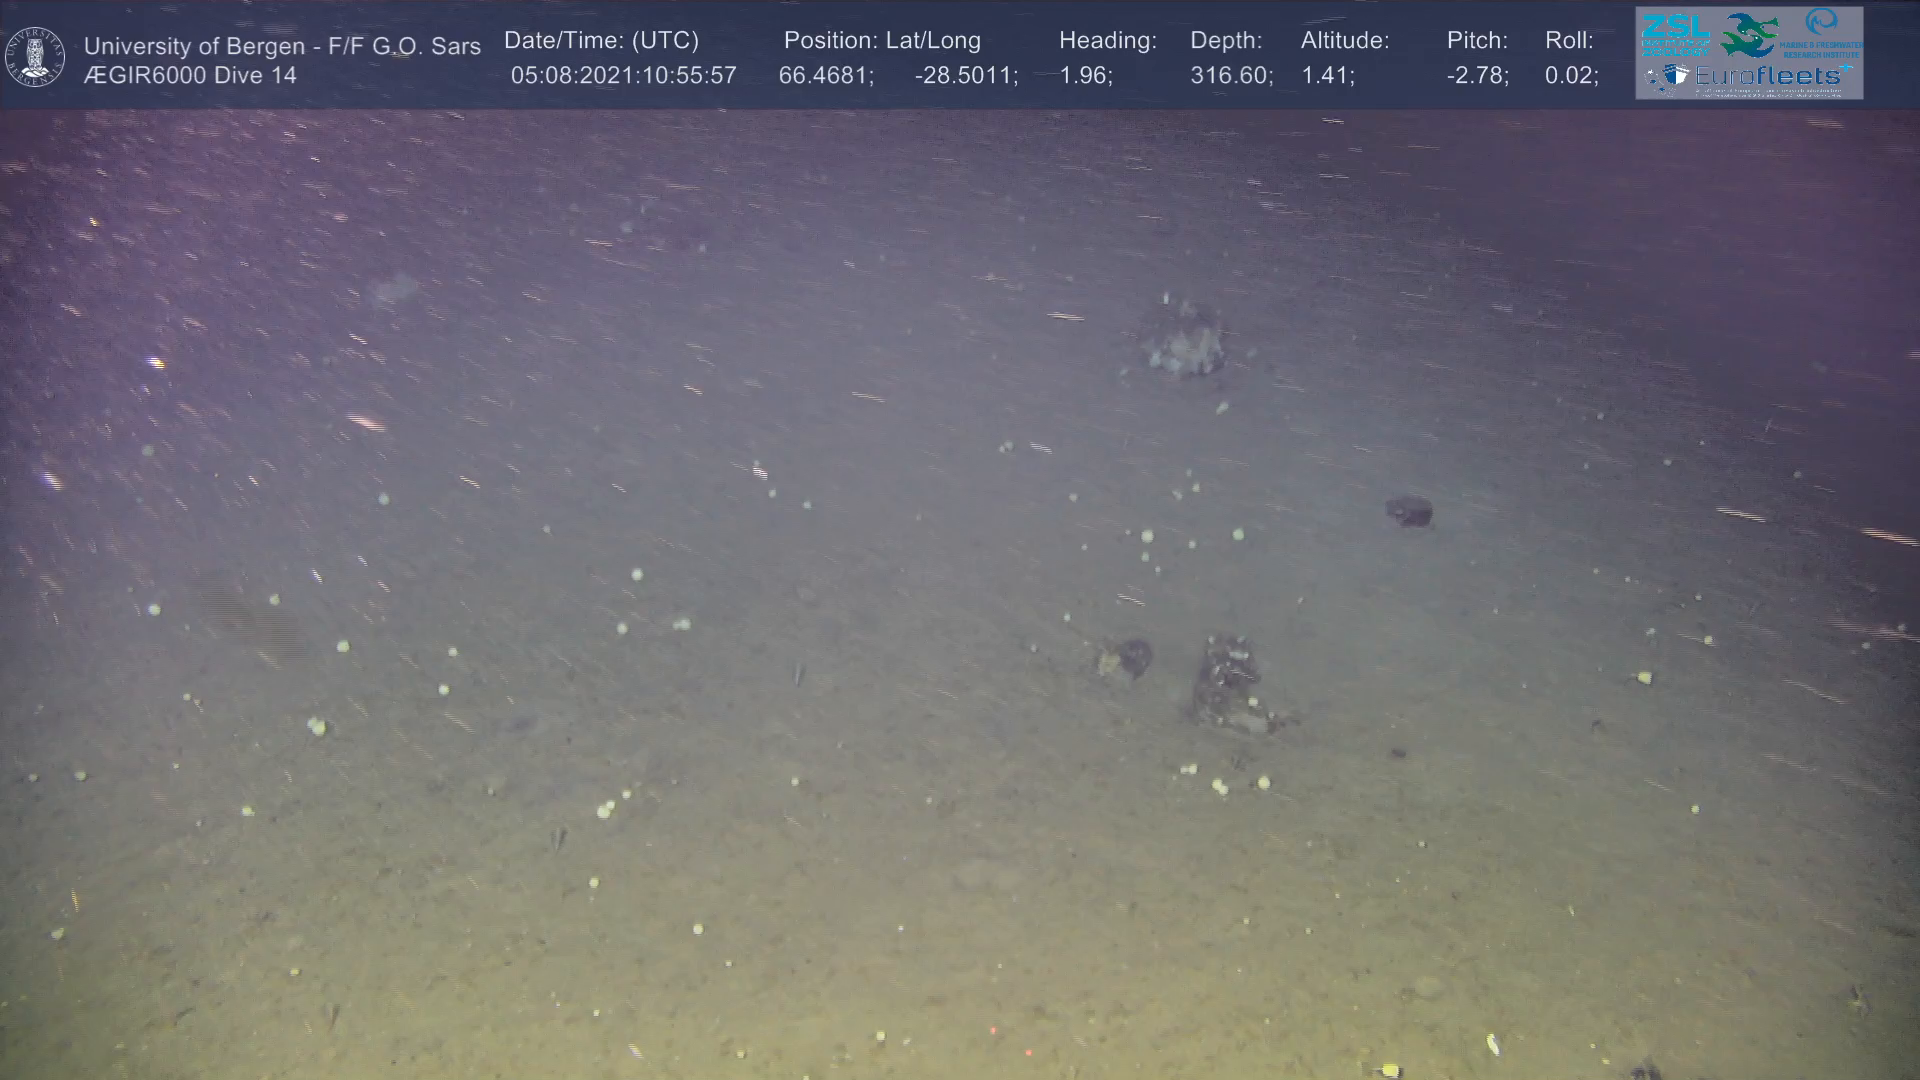
Task: Click the Roll value 0.02
Action: pyautogui.click(x=1571, y=75)
